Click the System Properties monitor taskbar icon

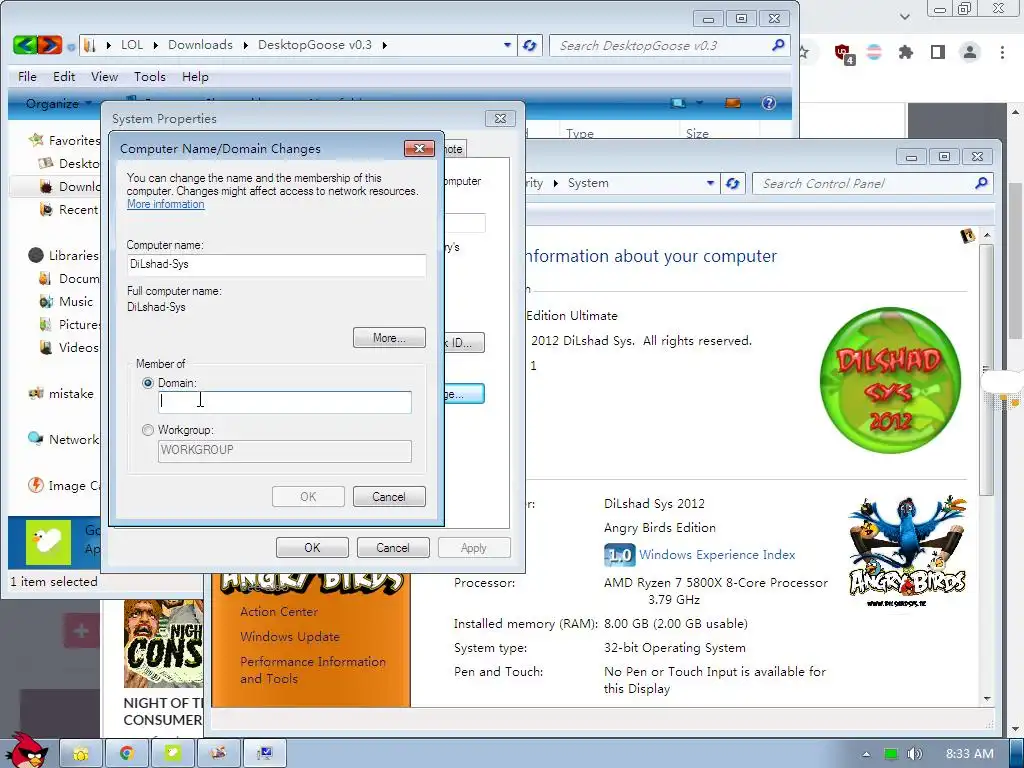(x=264, y=754)
